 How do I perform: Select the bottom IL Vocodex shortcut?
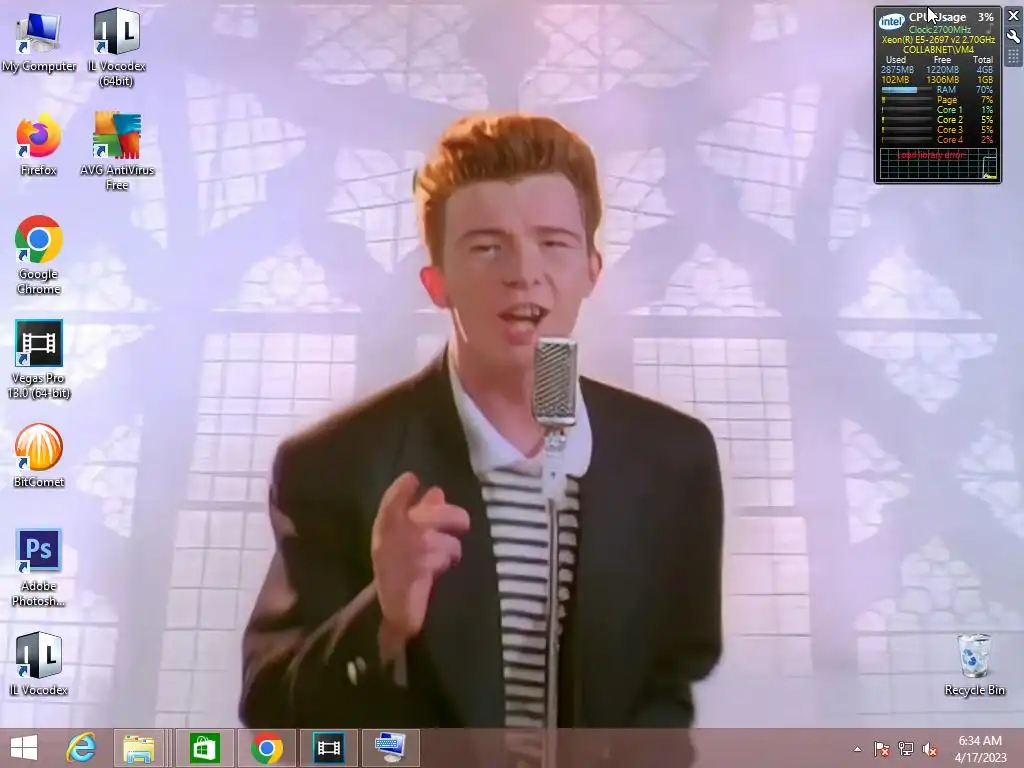point(39,664)
